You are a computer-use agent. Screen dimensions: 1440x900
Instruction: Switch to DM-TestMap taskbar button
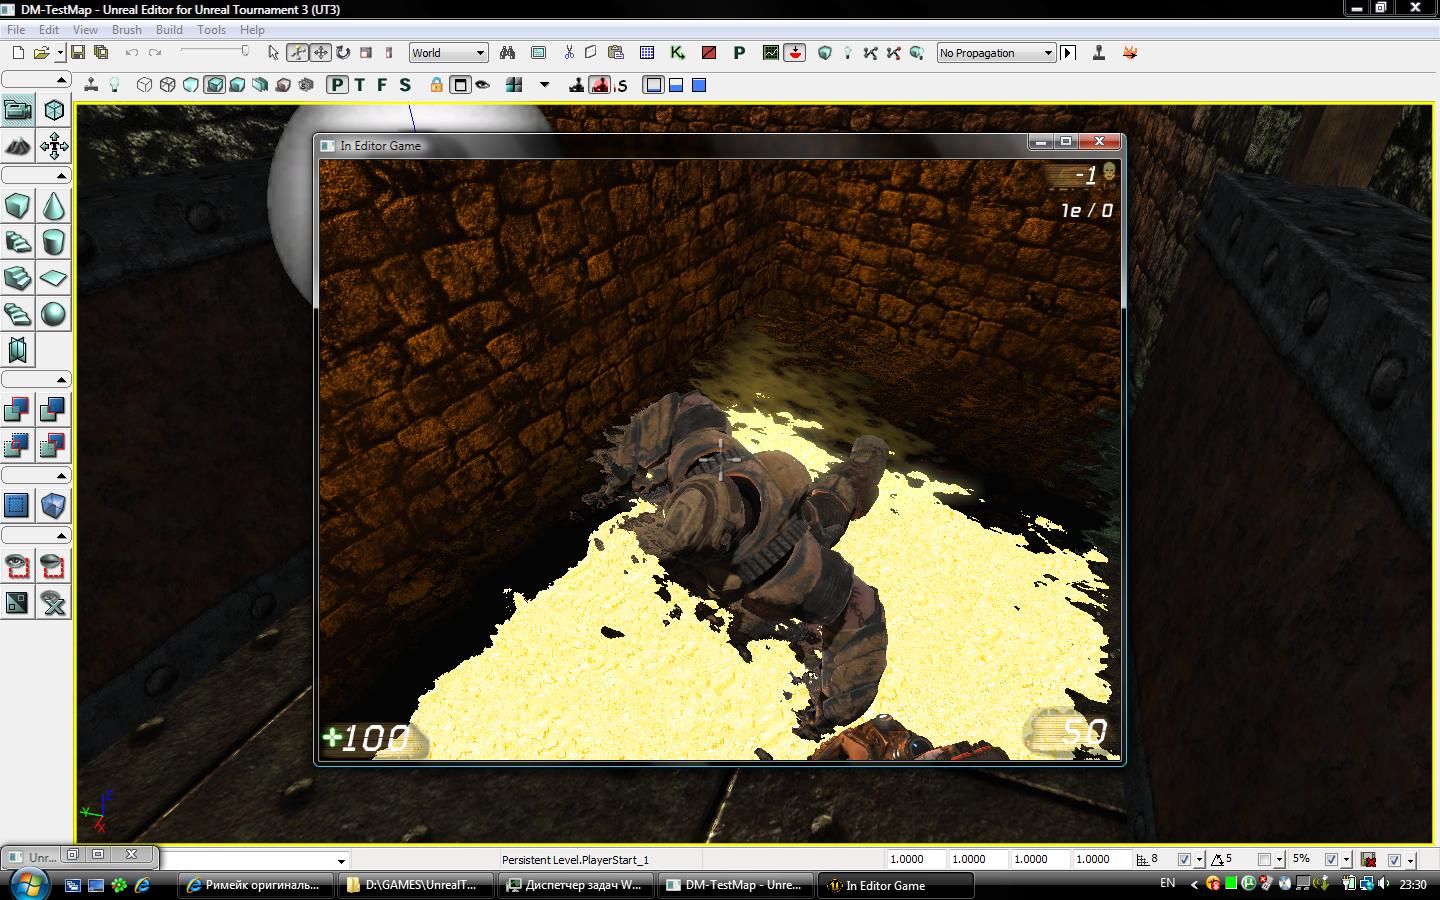pos(735,885)
